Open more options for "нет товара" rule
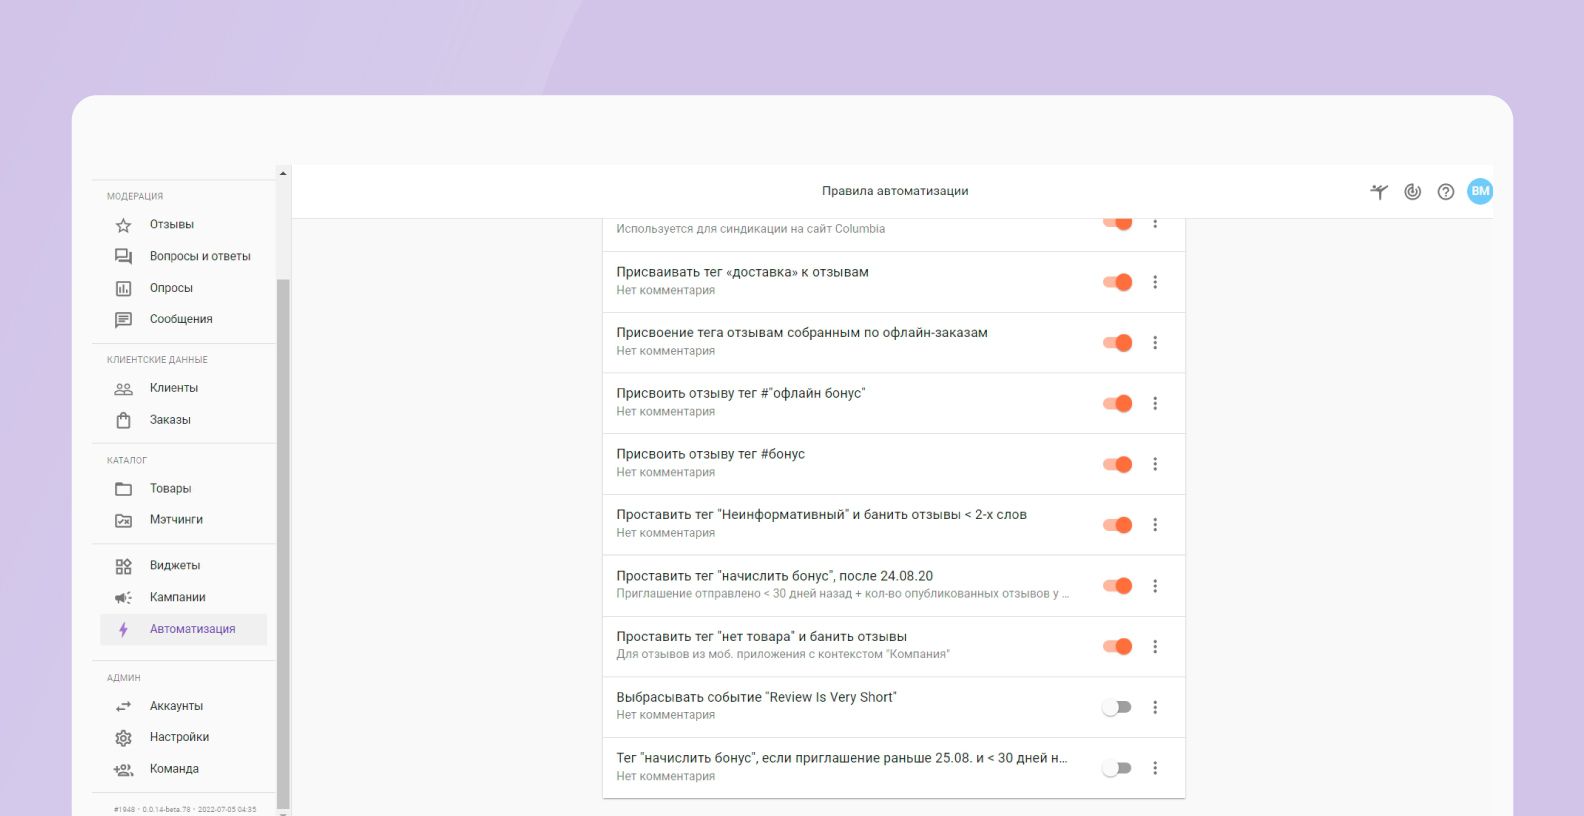The image size is (1584, 816). tap(1155, 647)
